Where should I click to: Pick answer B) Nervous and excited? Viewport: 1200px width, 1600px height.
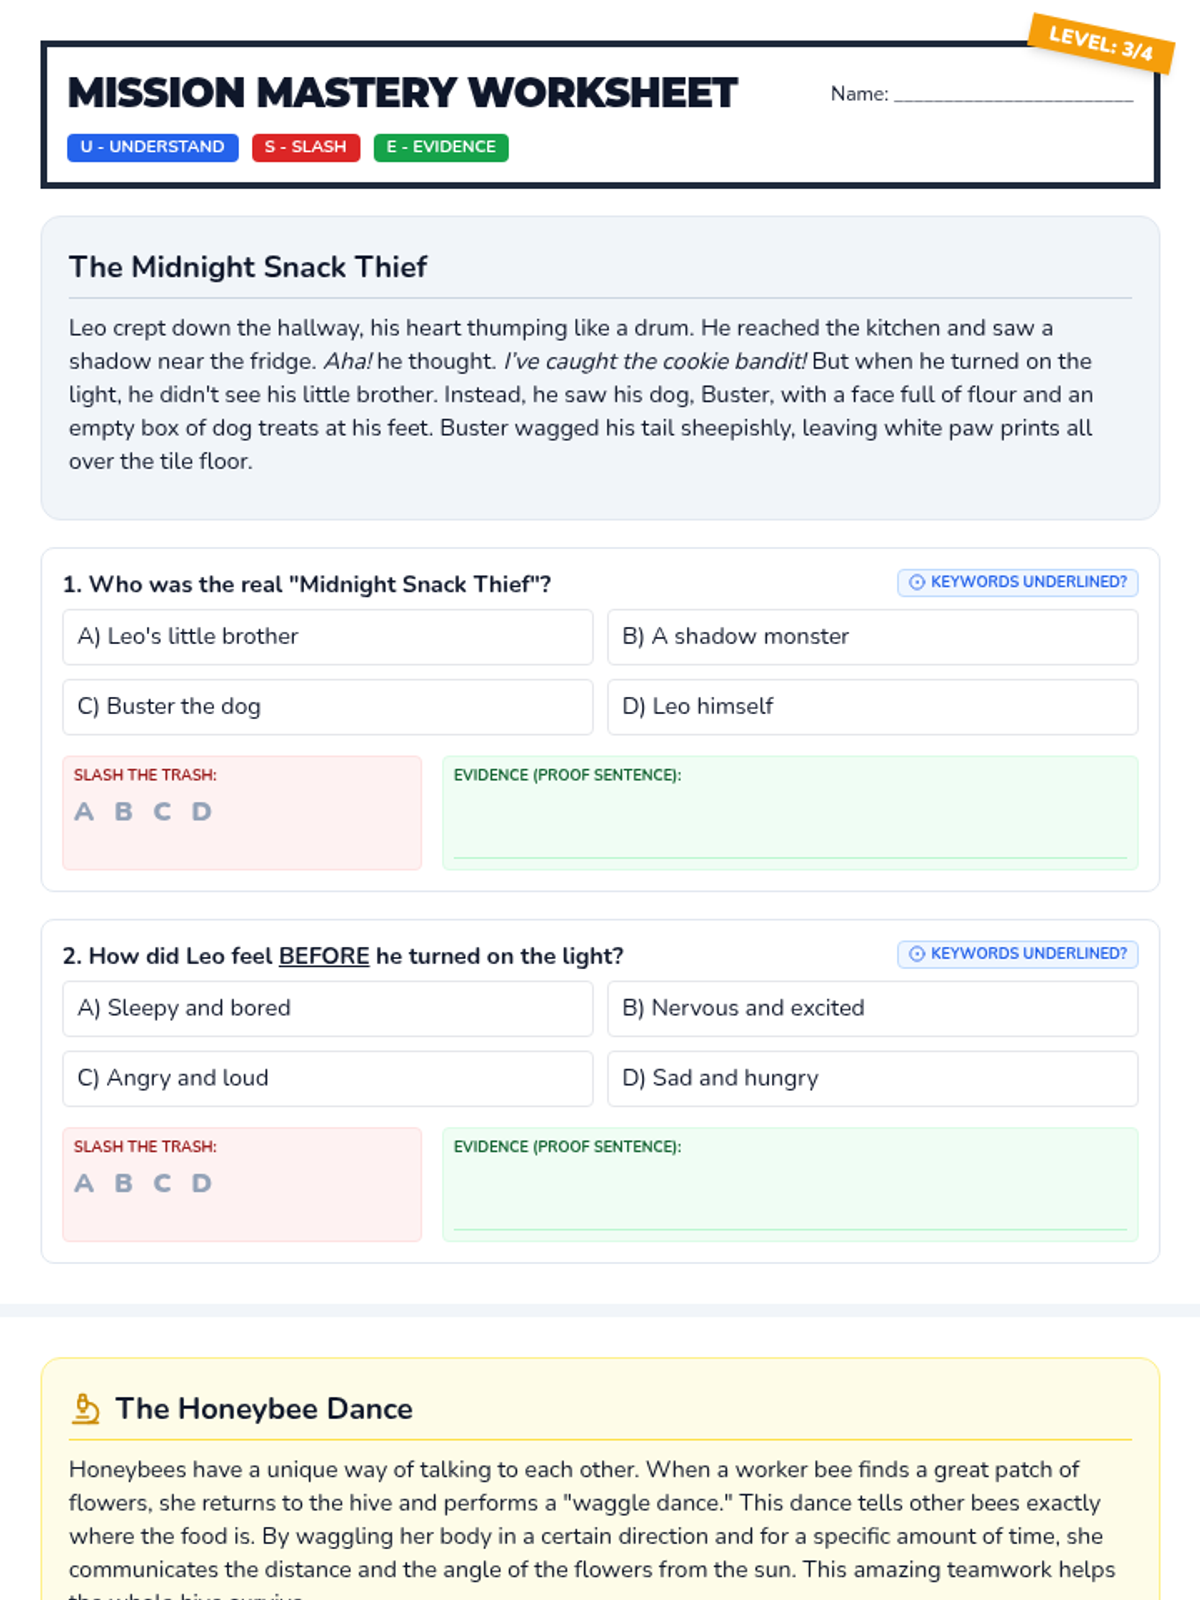point(872,1008)
